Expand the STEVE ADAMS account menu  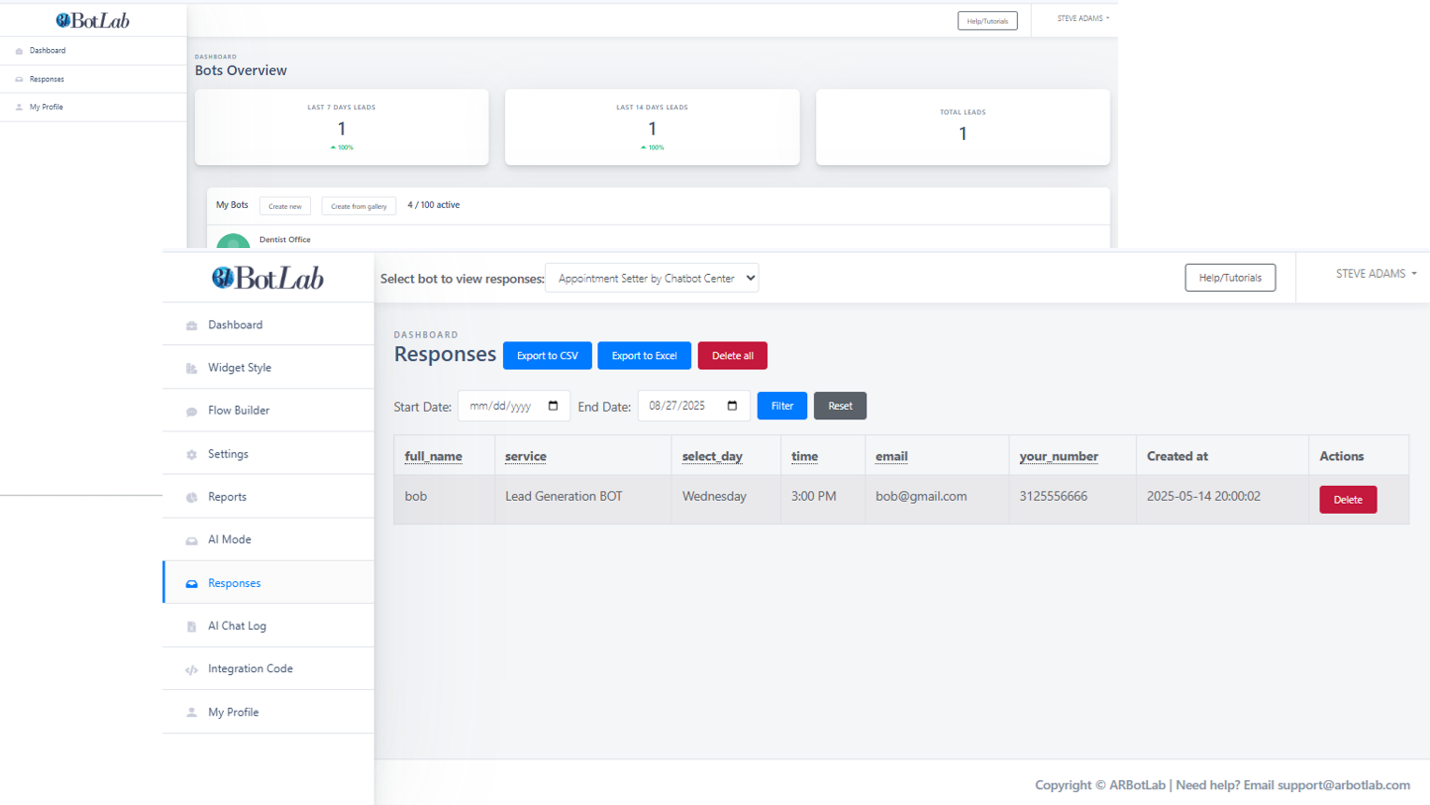click(x=1377, y=272)
